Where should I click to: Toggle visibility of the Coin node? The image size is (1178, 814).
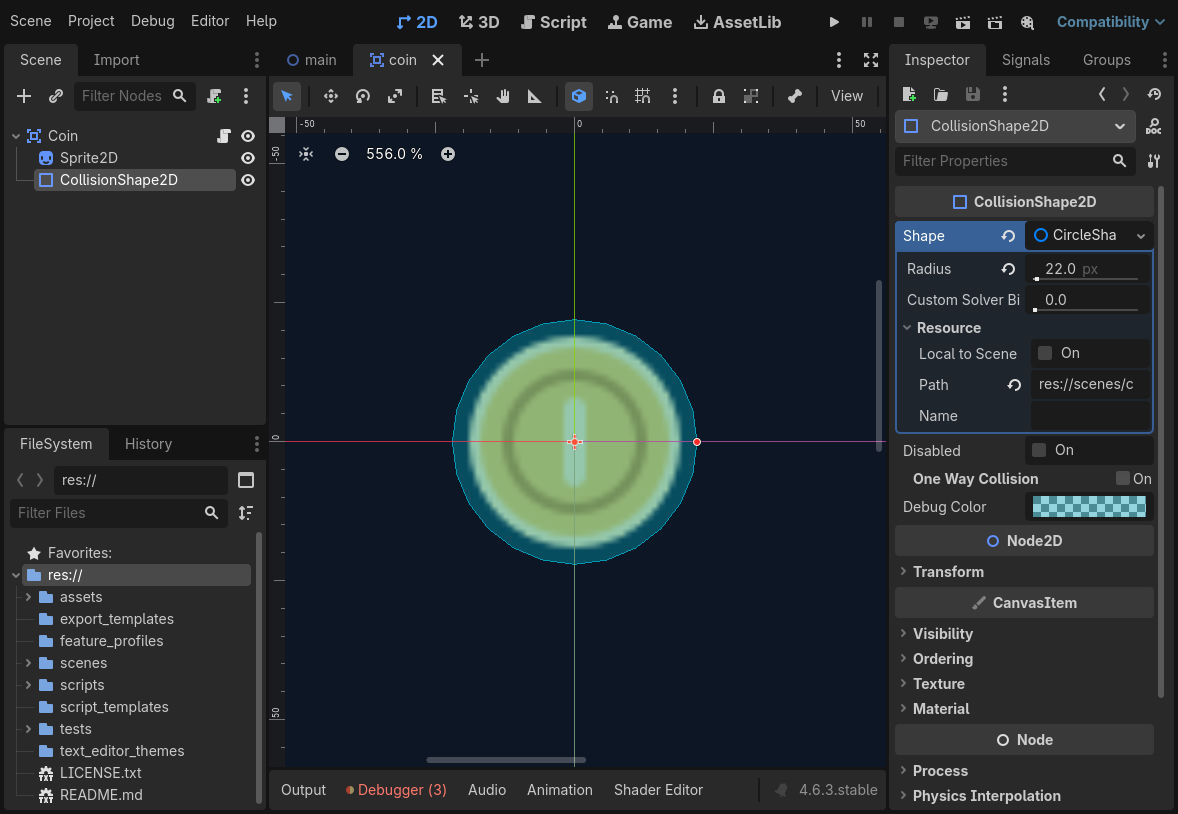(x=248, y=136)
